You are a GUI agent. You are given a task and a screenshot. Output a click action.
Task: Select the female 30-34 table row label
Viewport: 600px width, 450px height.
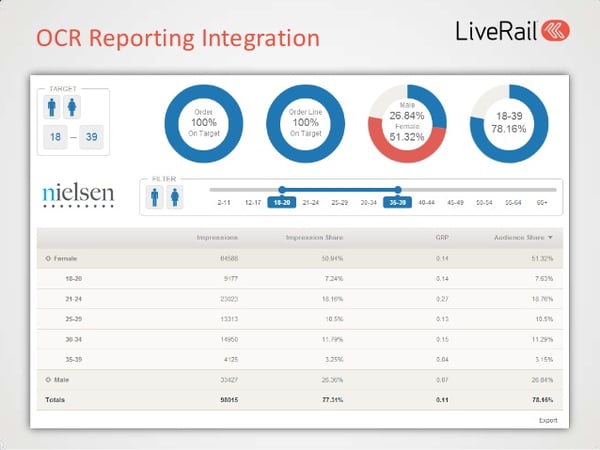pos(73,340)
